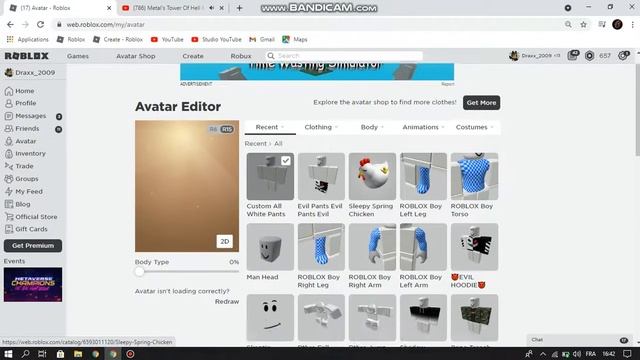Click Report link under advertisement

click(447, 84)
